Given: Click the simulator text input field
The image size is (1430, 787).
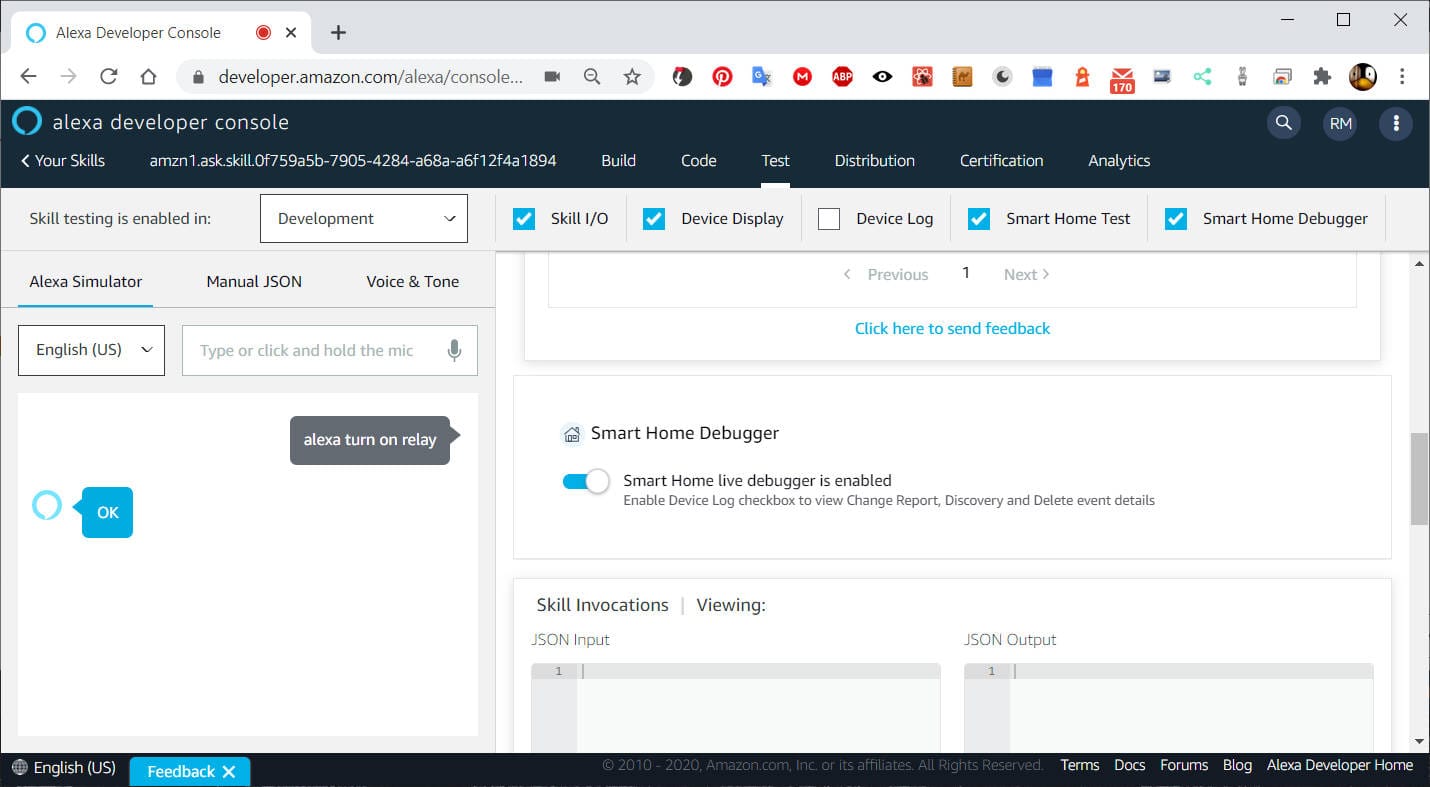Looking at the screenshot, I should 310,350.
